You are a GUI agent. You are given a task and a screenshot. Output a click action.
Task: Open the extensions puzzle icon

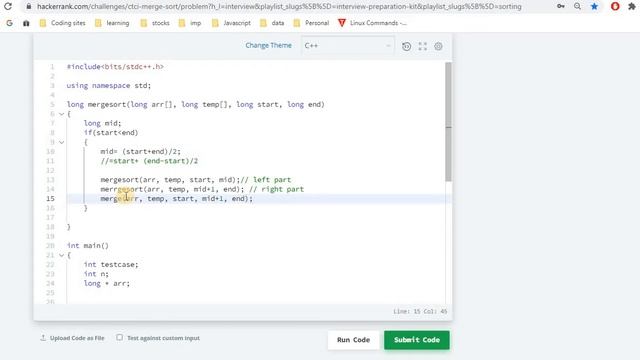632,6
